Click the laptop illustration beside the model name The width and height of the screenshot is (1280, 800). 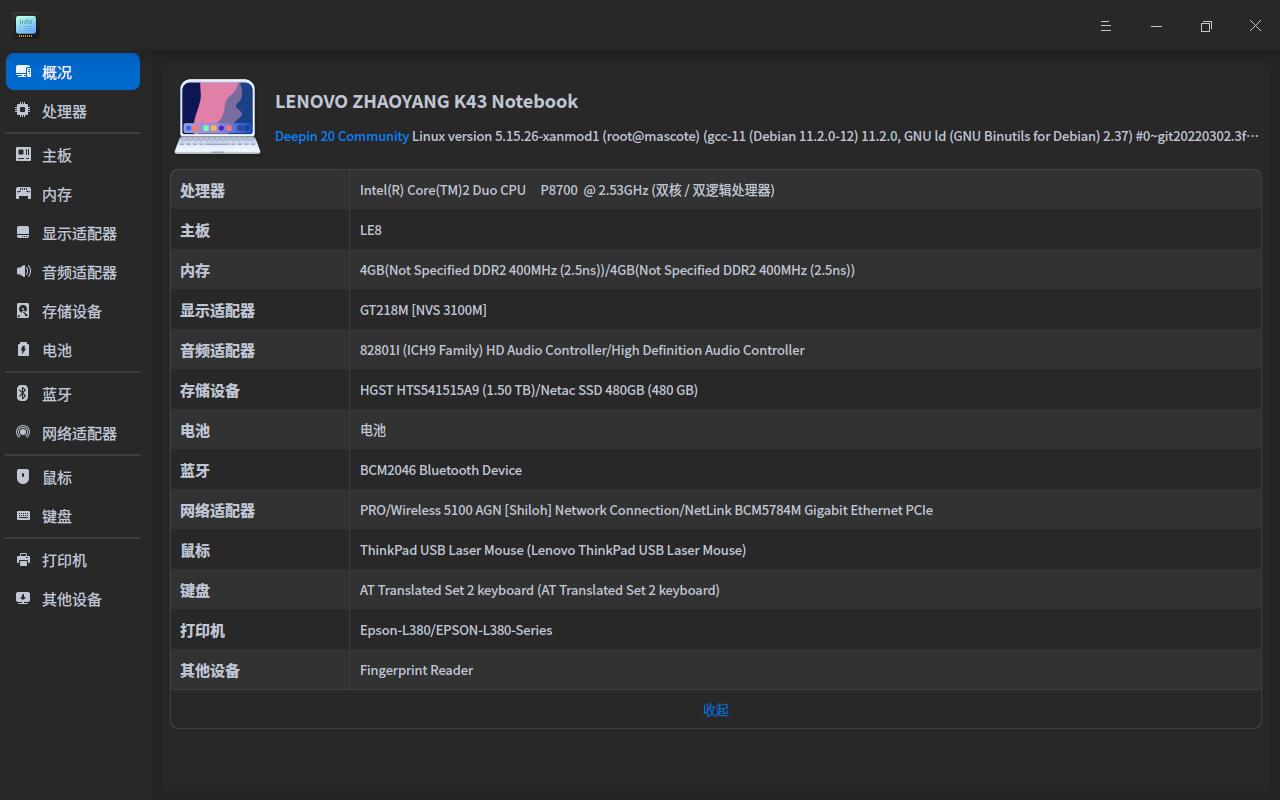coord(218,117)
